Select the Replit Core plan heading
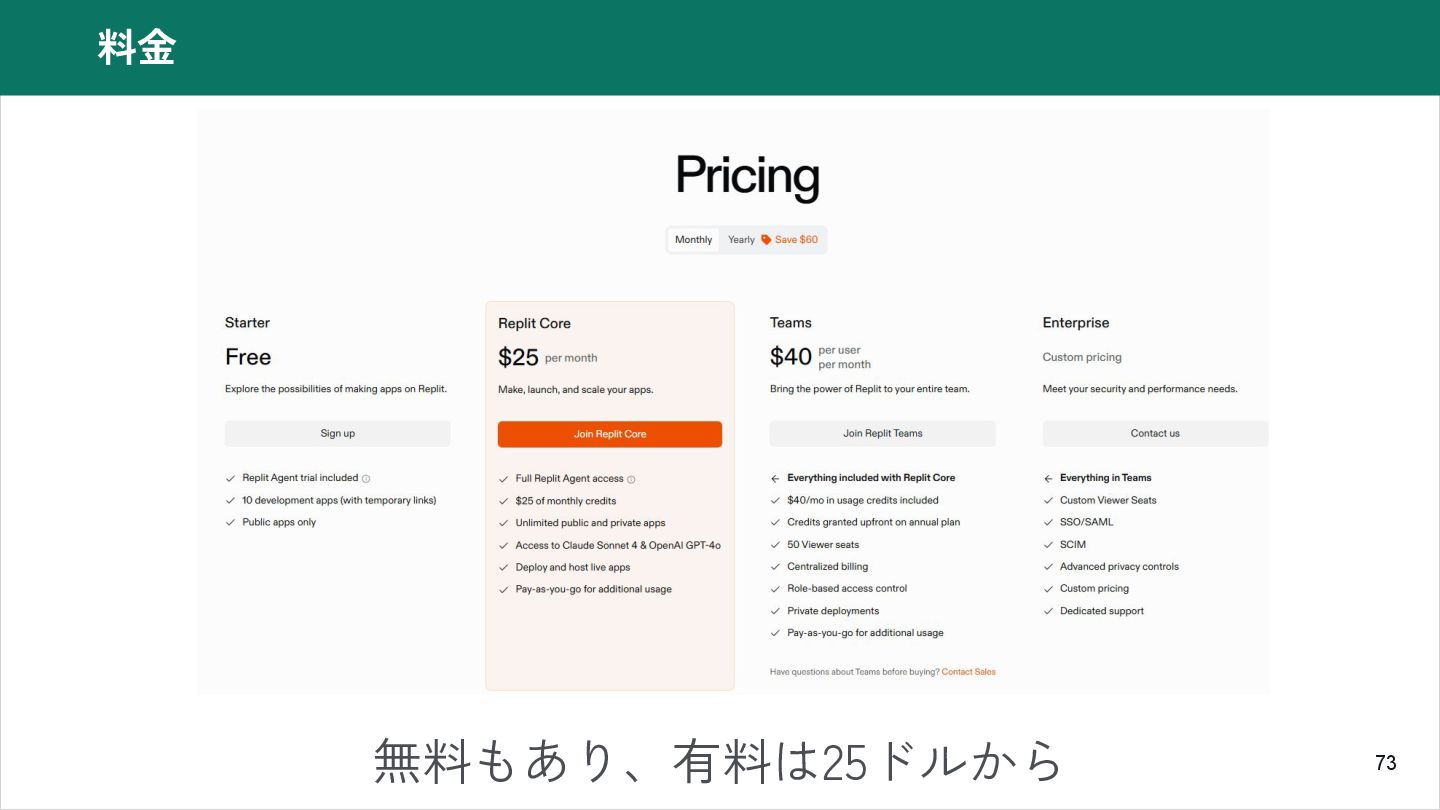This screenshot has width=1440, height=810. (x=534, y=324)
